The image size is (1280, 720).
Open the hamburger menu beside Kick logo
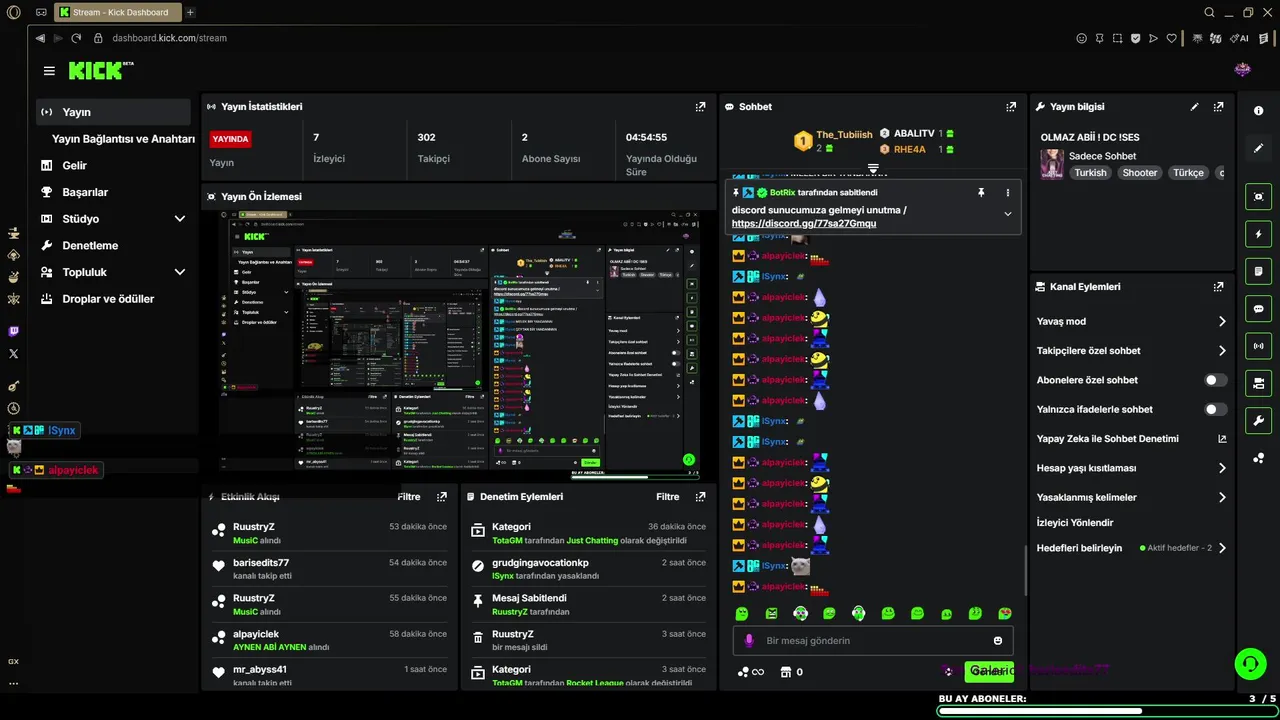[x=49, y=71]
